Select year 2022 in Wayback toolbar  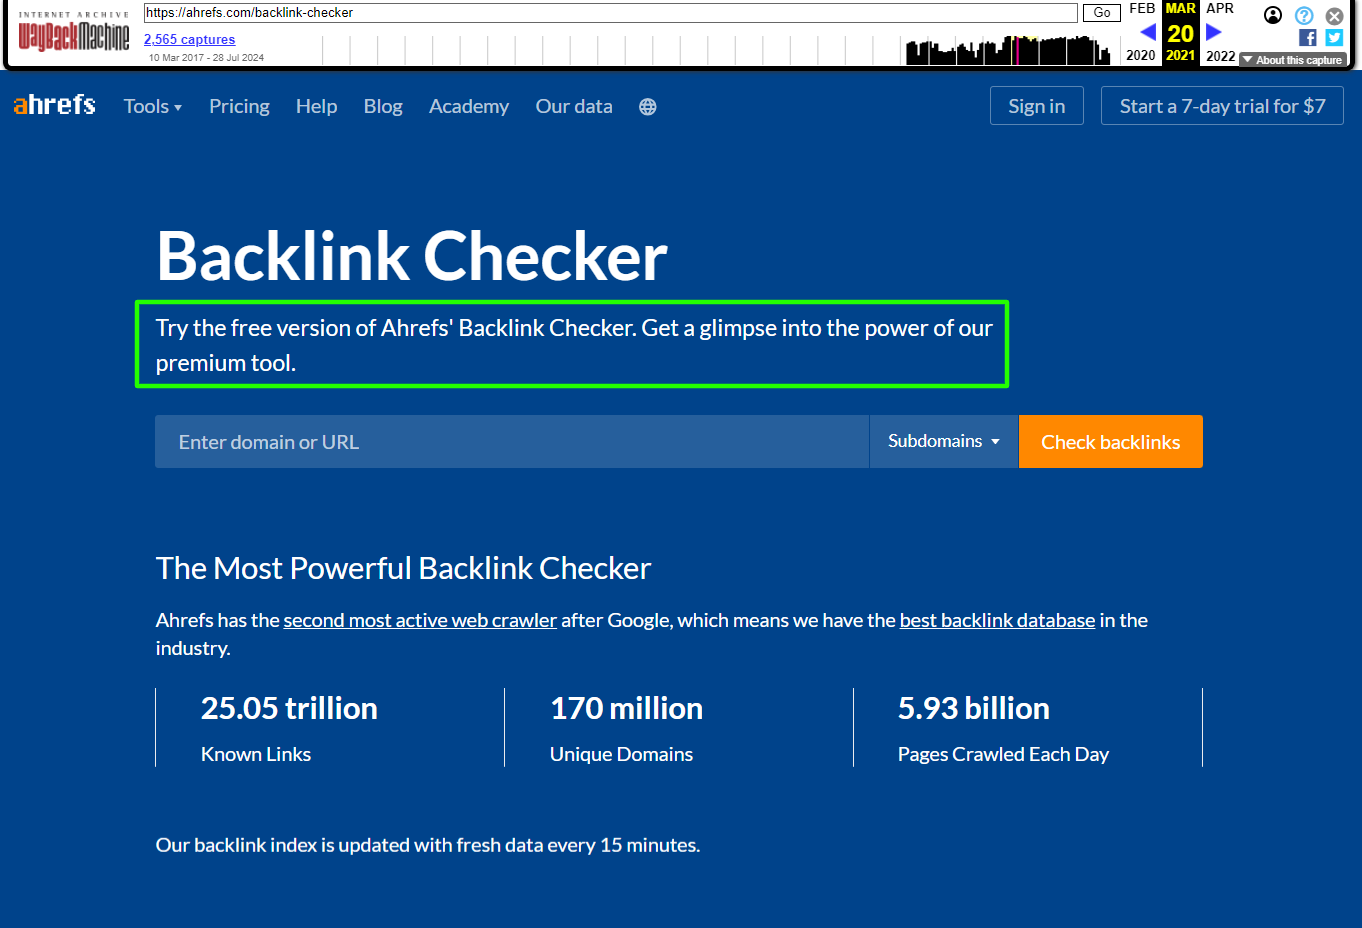point(1221,56)
